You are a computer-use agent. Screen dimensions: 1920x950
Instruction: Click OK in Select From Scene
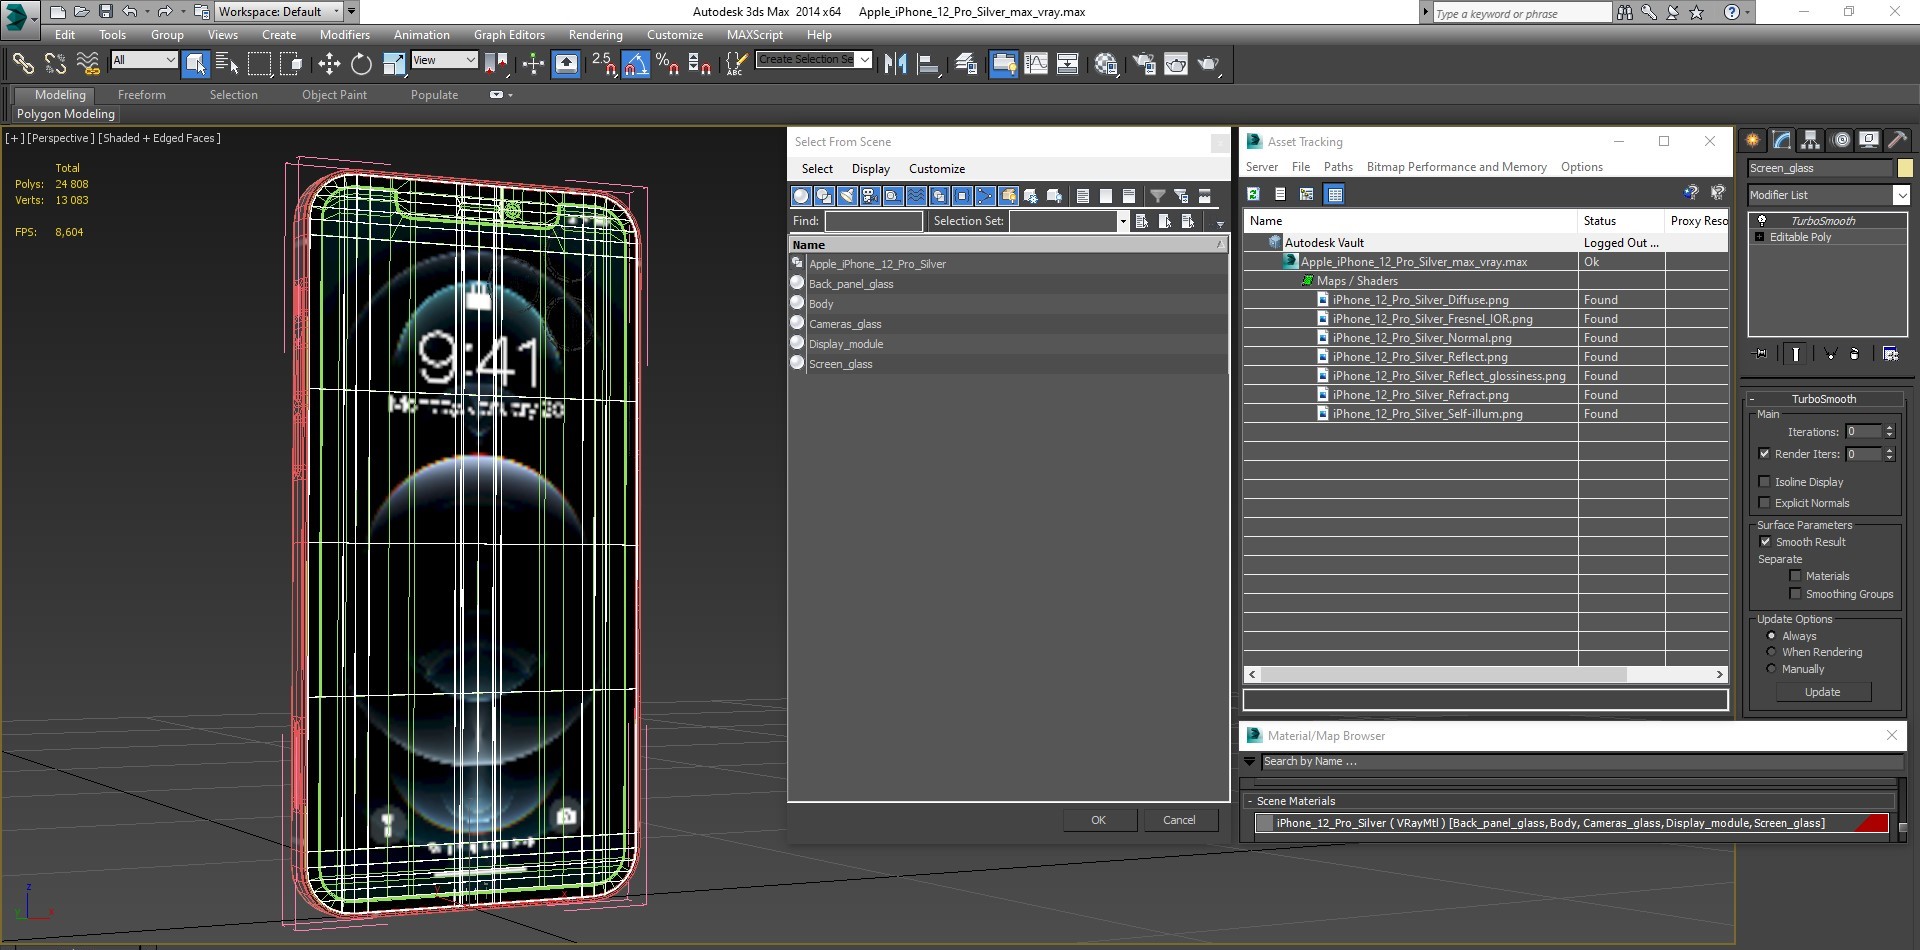coord(1099,820)
